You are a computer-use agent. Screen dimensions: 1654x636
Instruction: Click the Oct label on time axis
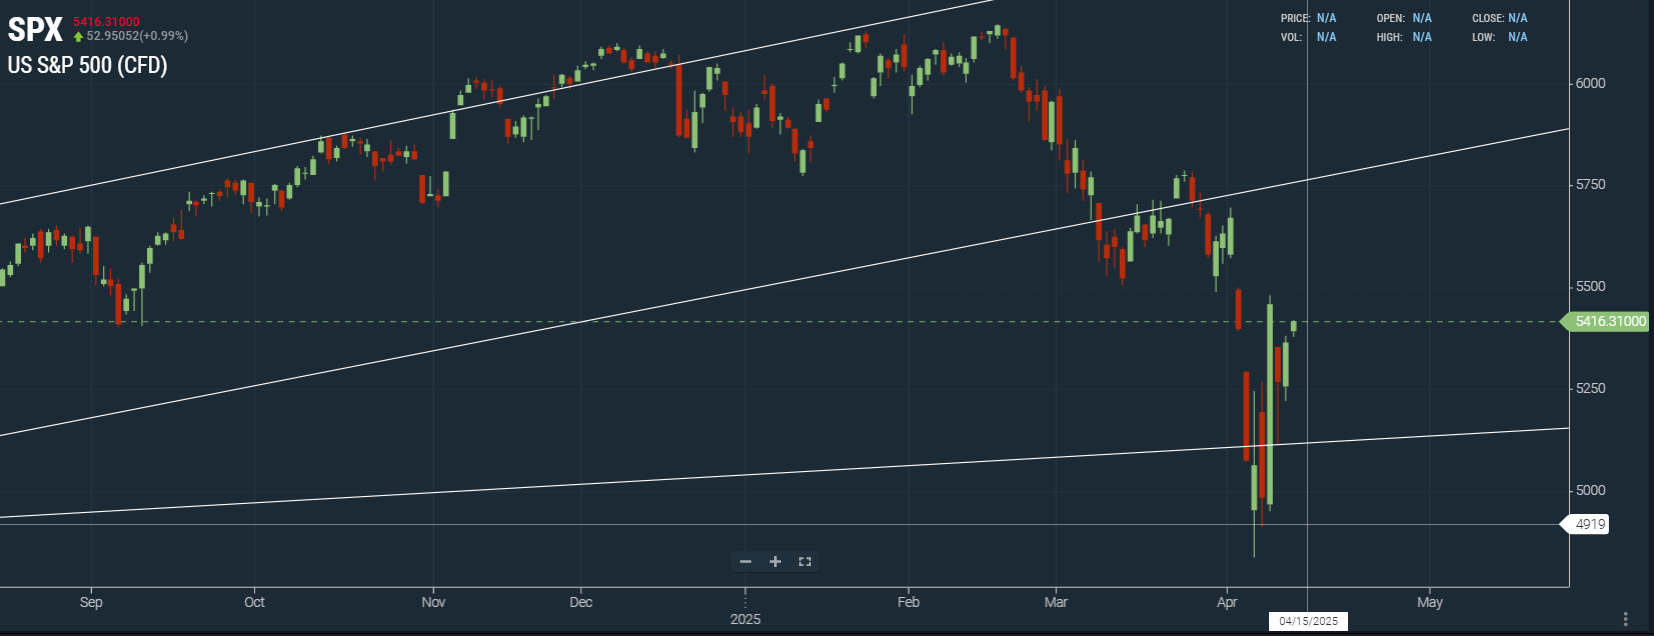pos(254,602)
